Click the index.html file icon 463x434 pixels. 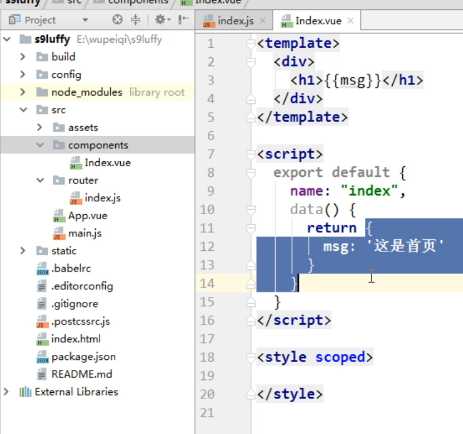pos(43,339)
